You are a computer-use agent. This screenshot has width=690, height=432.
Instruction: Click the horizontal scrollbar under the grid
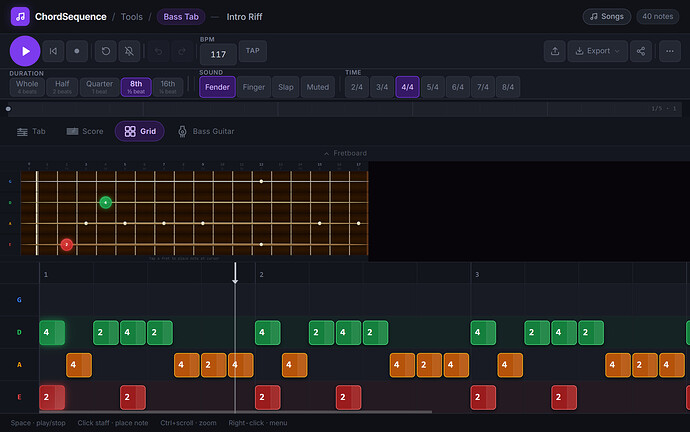[x=235, y=412]
